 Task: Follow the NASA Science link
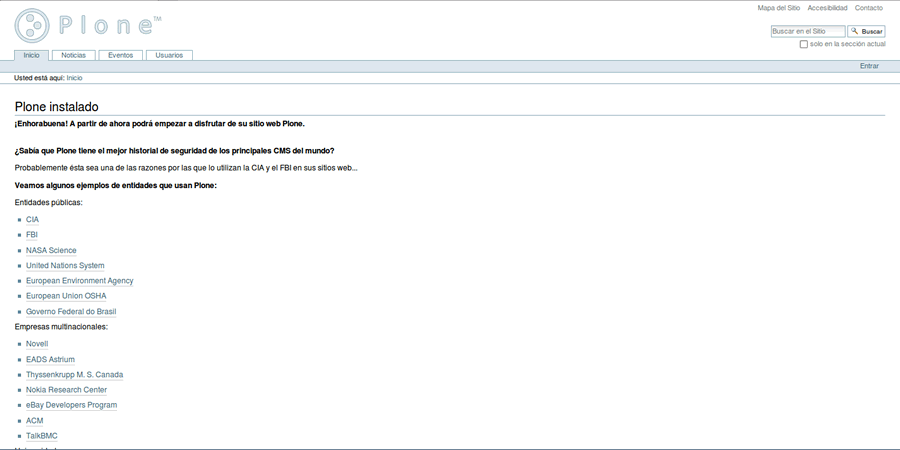click(x=51, y=251)
